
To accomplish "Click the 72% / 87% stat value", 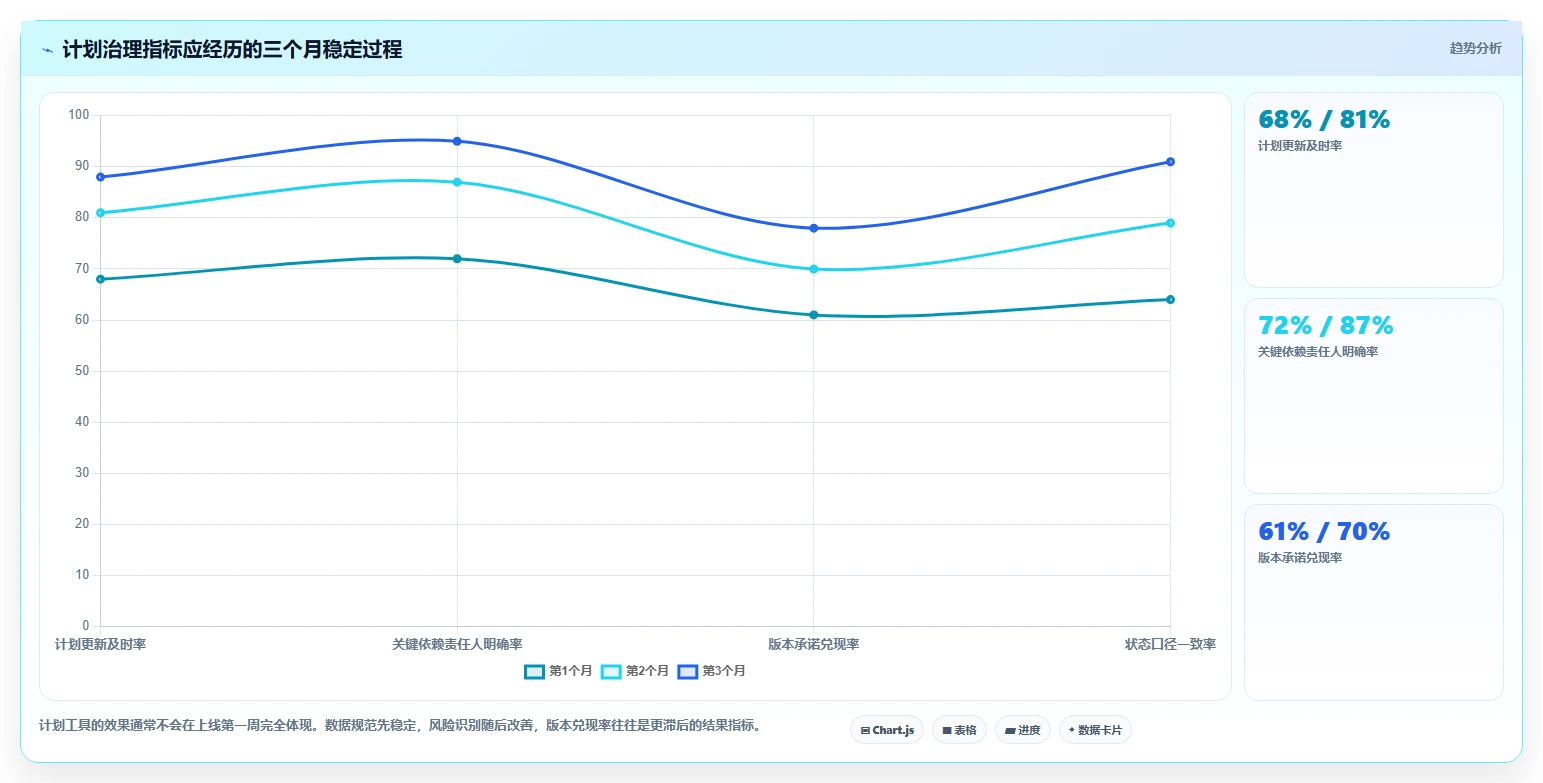I will (x=1326, y=326).
